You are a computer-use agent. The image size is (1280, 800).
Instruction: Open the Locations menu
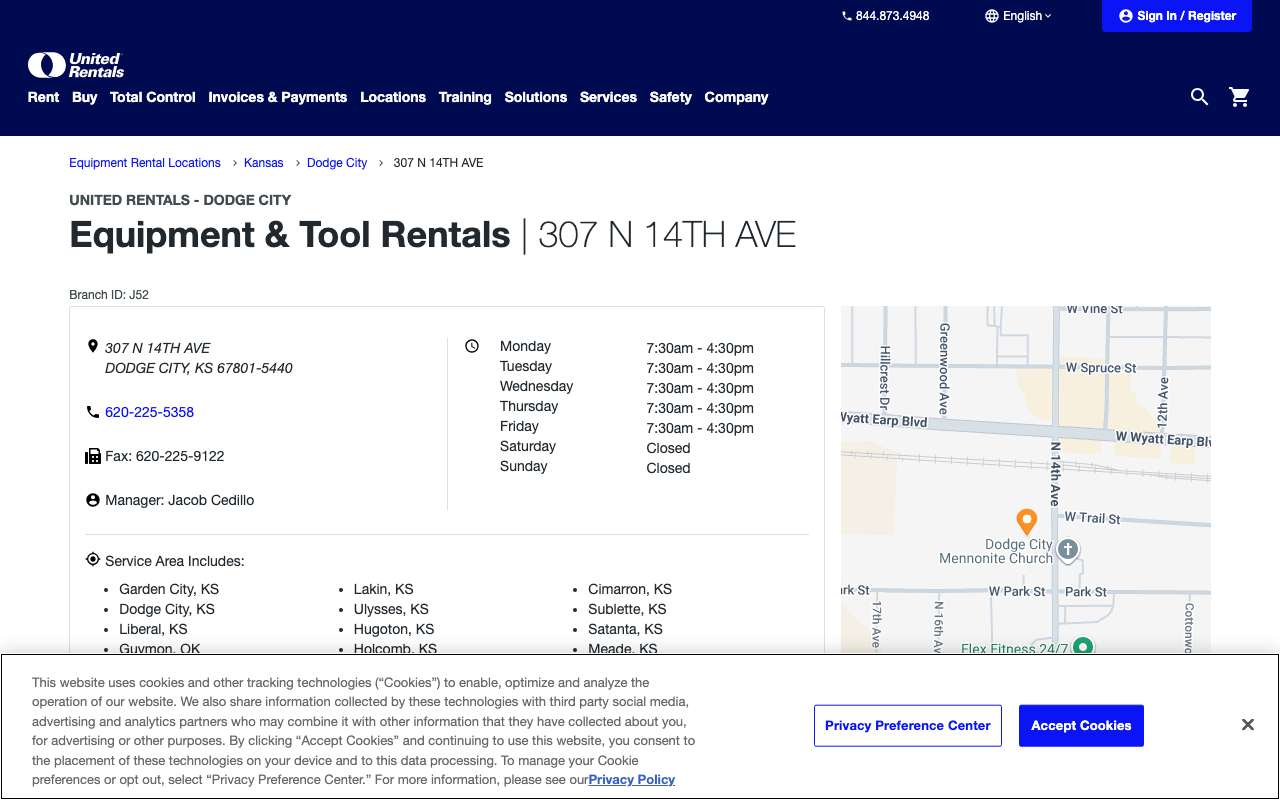point(393,97)
